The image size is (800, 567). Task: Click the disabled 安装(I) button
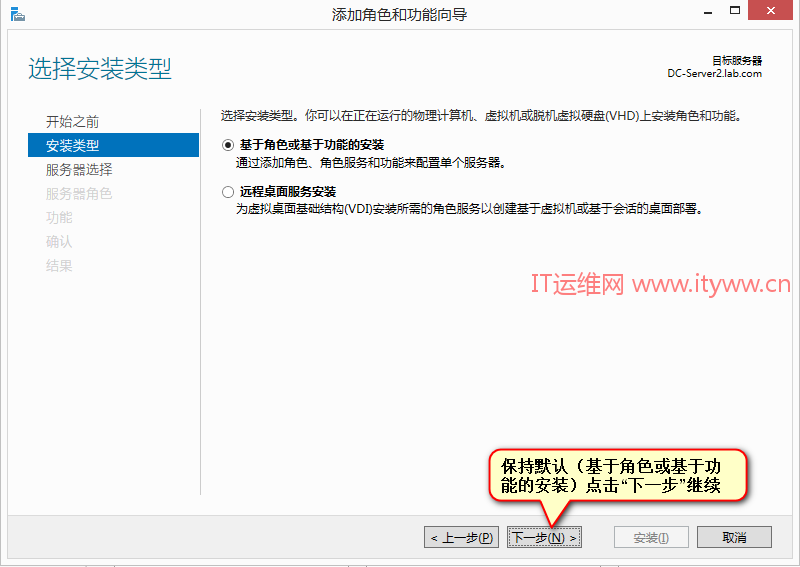pyautogui.click(x=651, y=537)
